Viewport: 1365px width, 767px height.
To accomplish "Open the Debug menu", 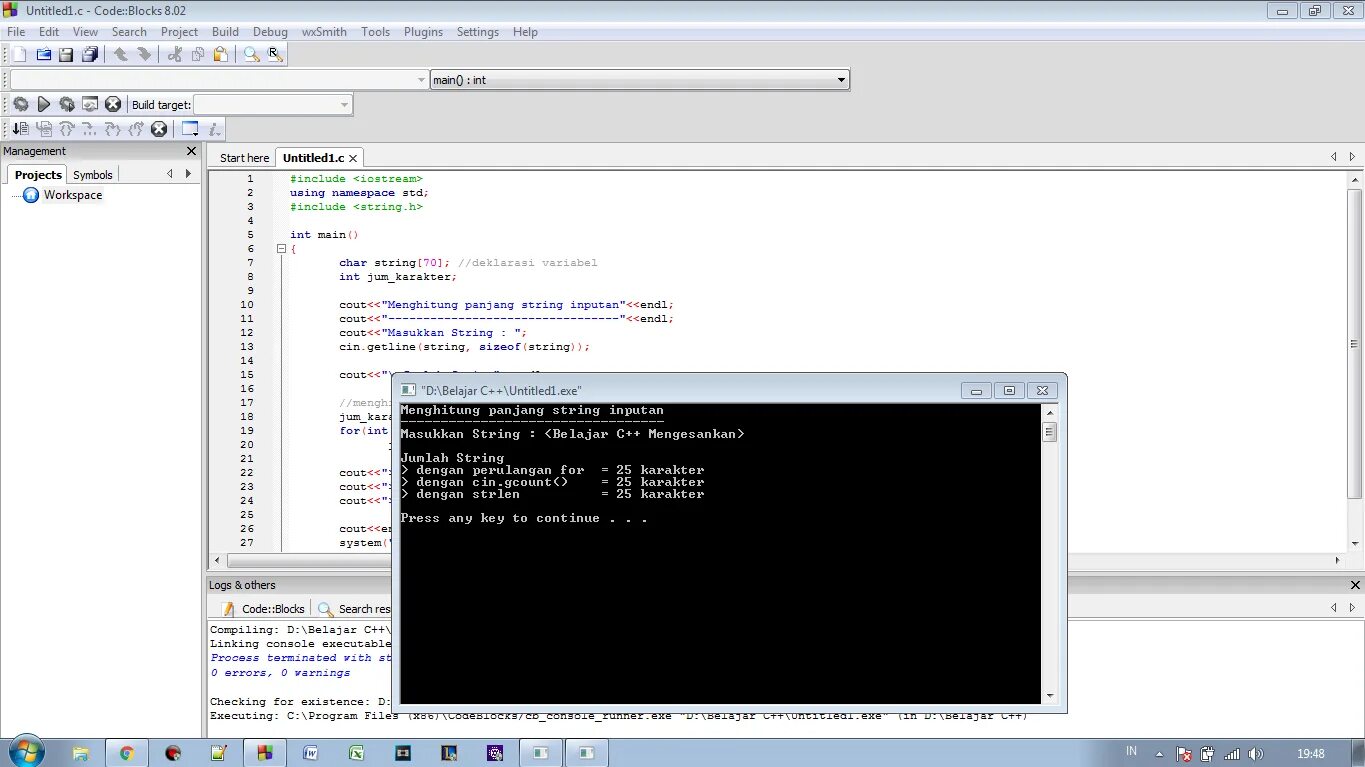I will (270, 32).
